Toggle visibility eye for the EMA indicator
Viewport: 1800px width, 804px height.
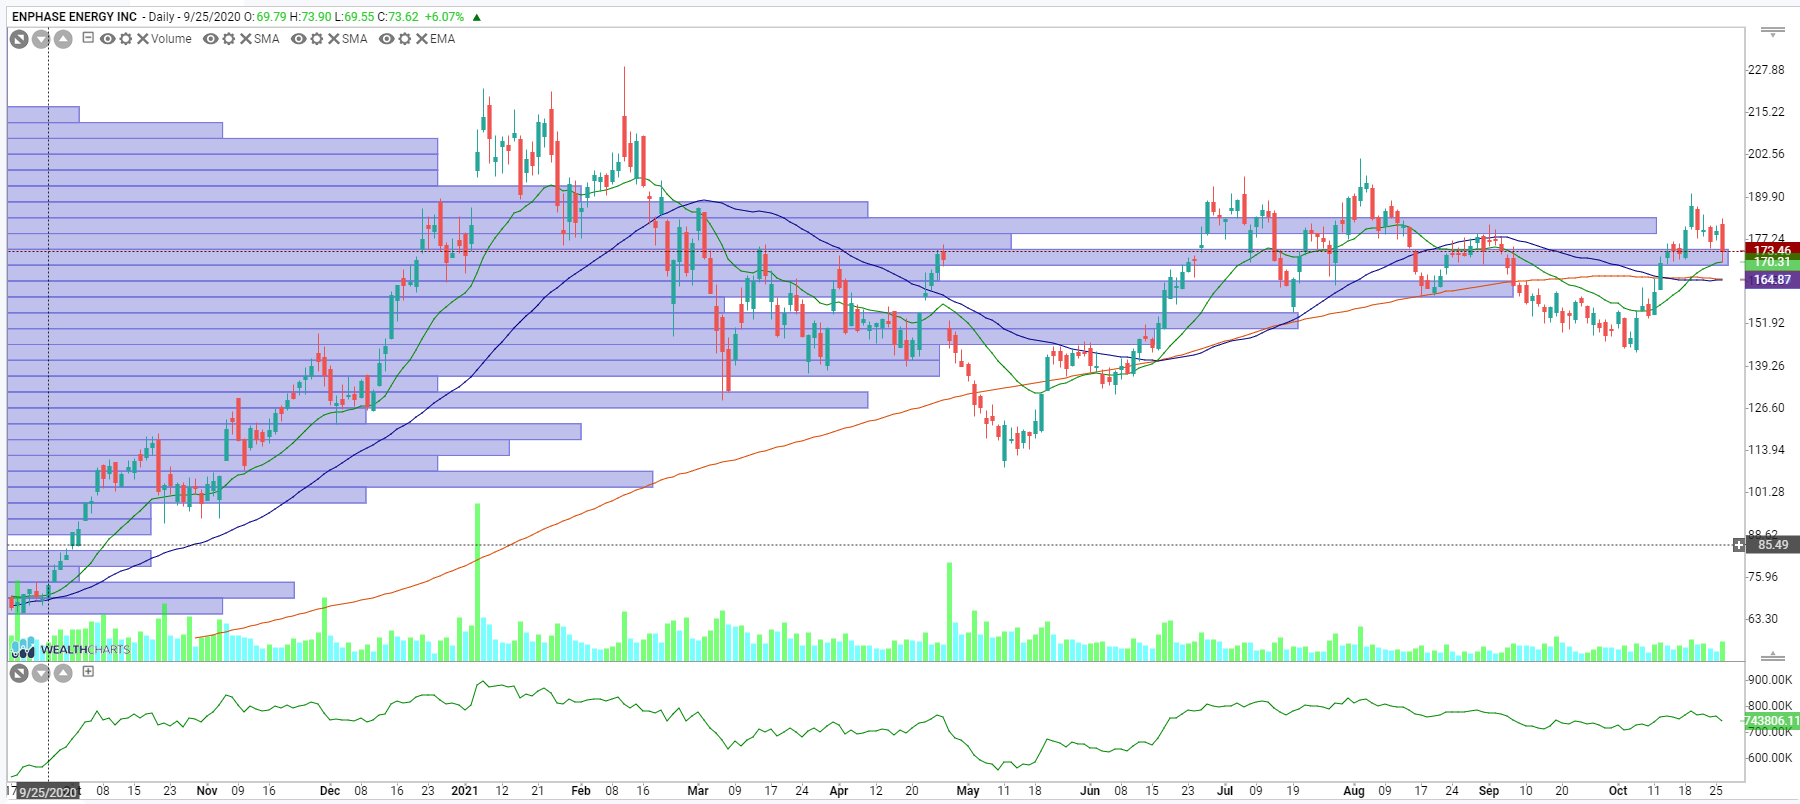pyautogui.click(x=387, y=39)
